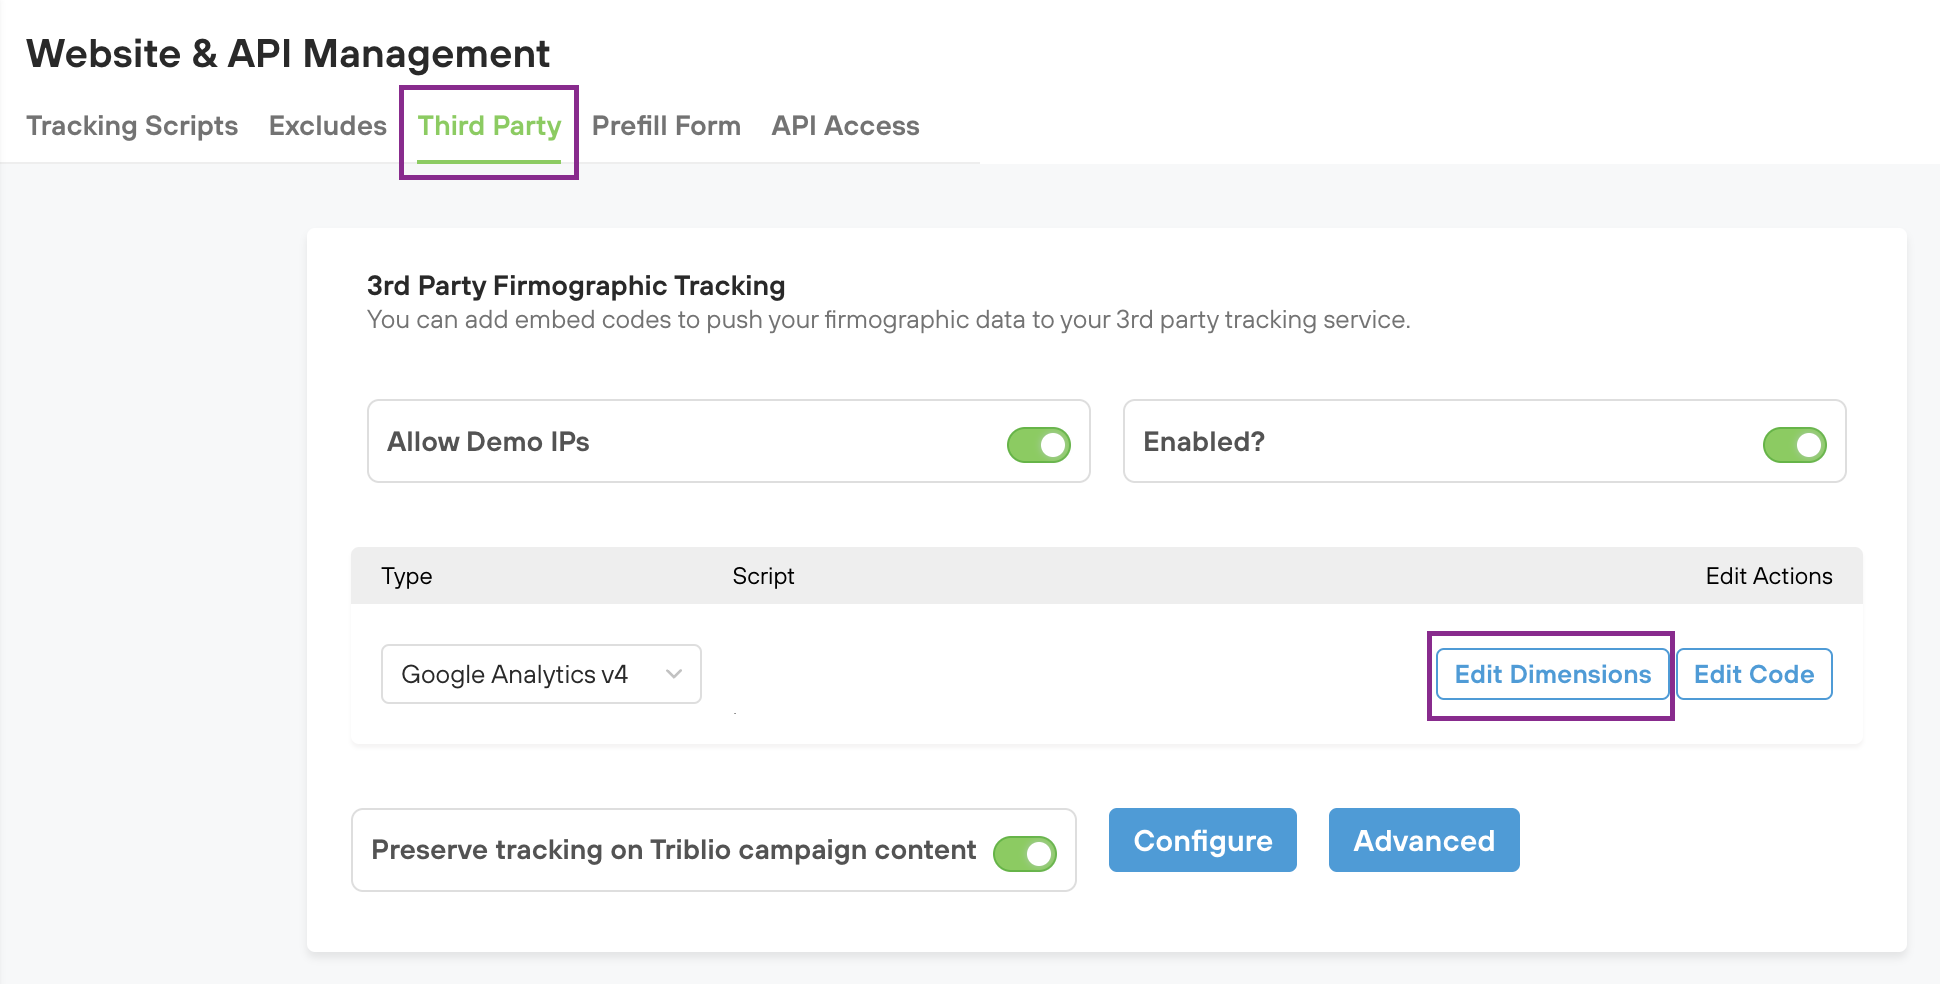Click the Website & API Management heading
The image size is (1940, 984).
coord(288,53)
